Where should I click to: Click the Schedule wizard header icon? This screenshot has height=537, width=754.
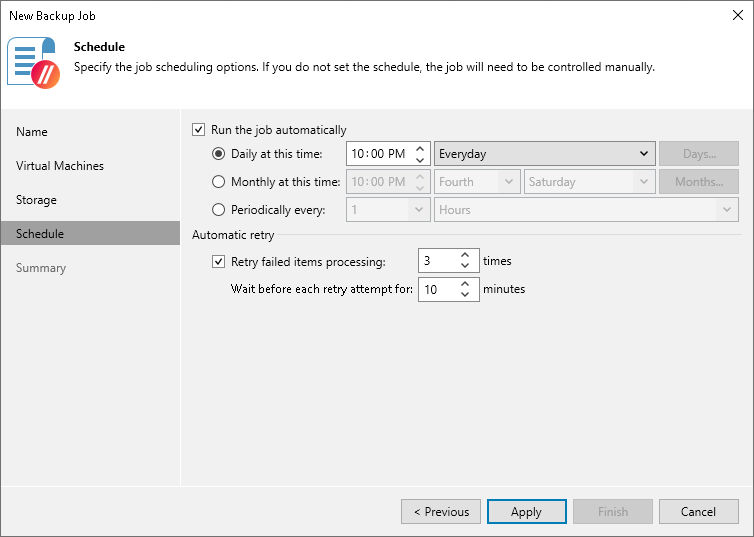(34, 62)
